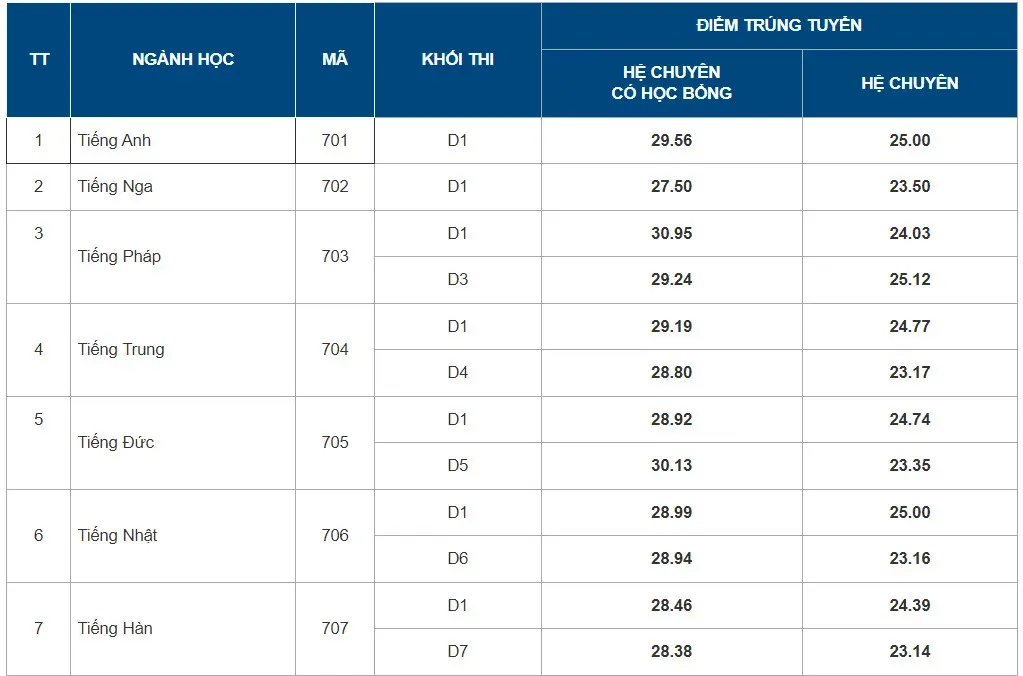The width and height of the screenshot is (1023, 676).
Task: Select score 30.95 for Tiếng Pháp D1
Action: tap(671, 233)
